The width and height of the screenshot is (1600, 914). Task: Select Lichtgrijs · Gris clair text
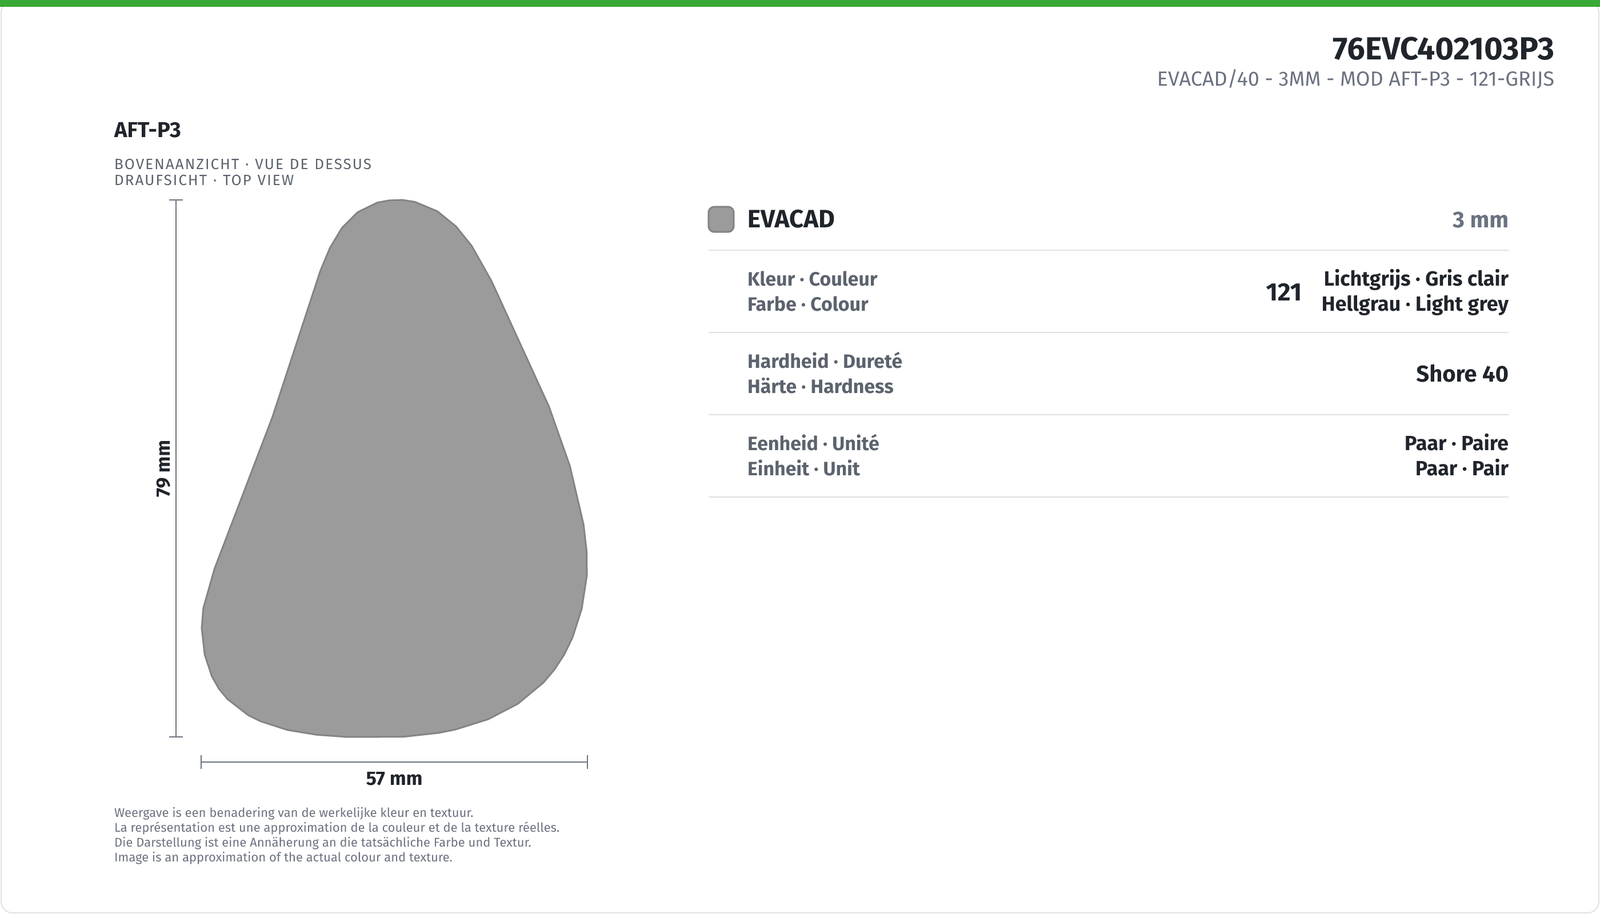[1415, 279]
